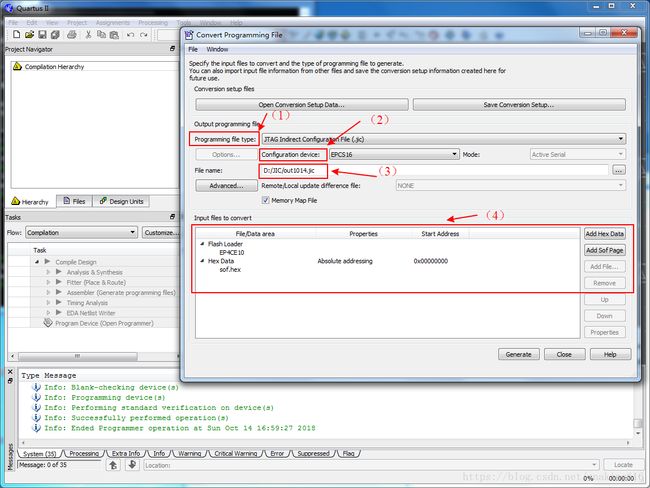Switch to the Files tab in Project Navigator

pyautogui.click(x=74, y=201)
